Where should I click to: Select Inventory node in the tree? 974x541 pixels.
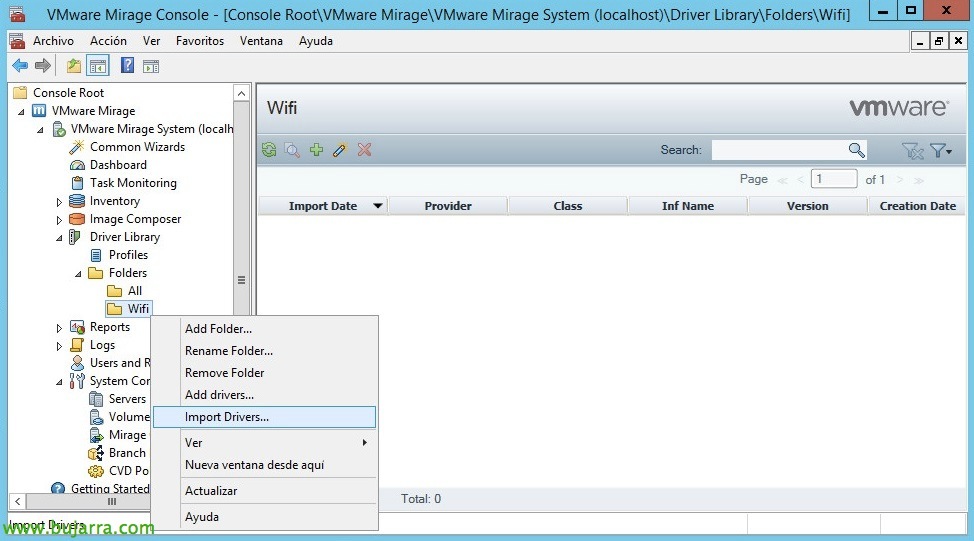(114, 201)
